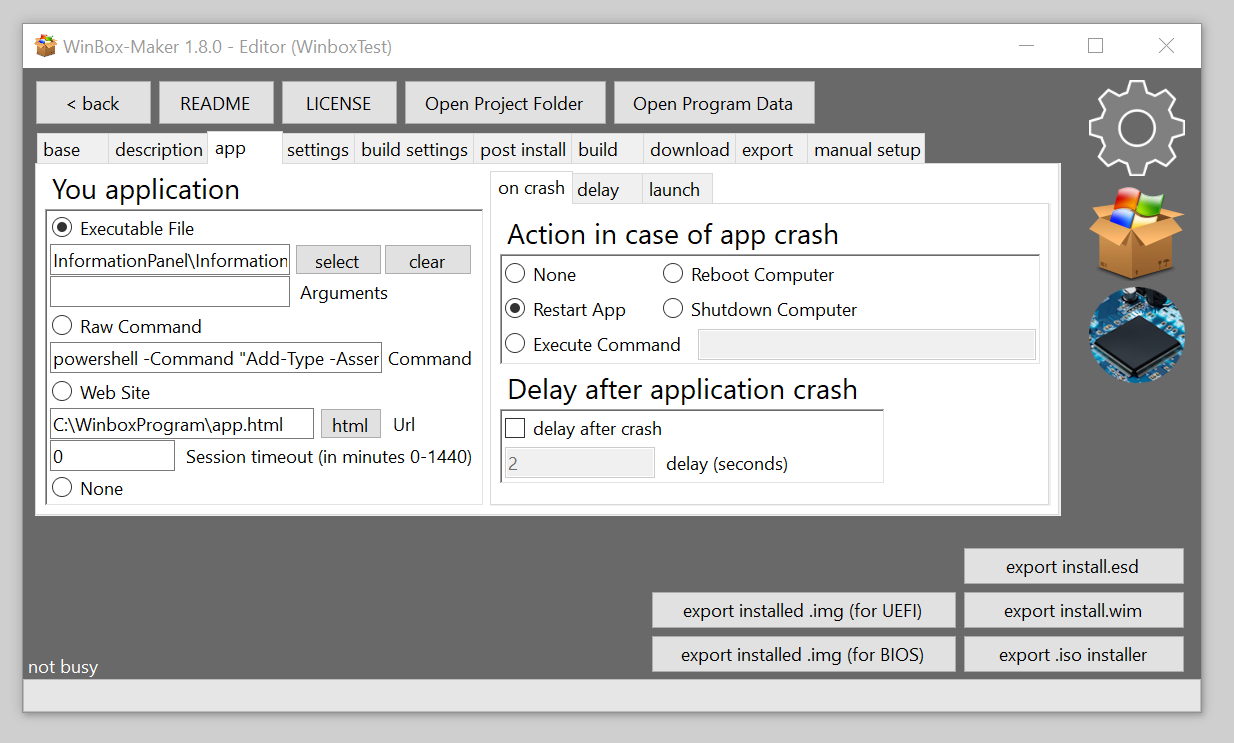Click the Execute Command text field

tap(866, 344)
